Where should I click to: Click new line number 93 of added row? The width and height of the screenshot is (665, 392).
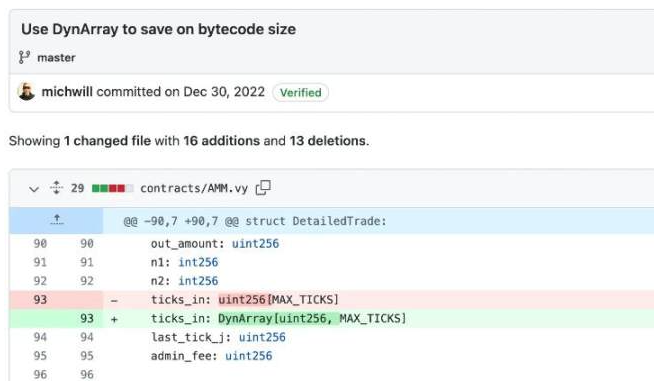coord(87,318)
